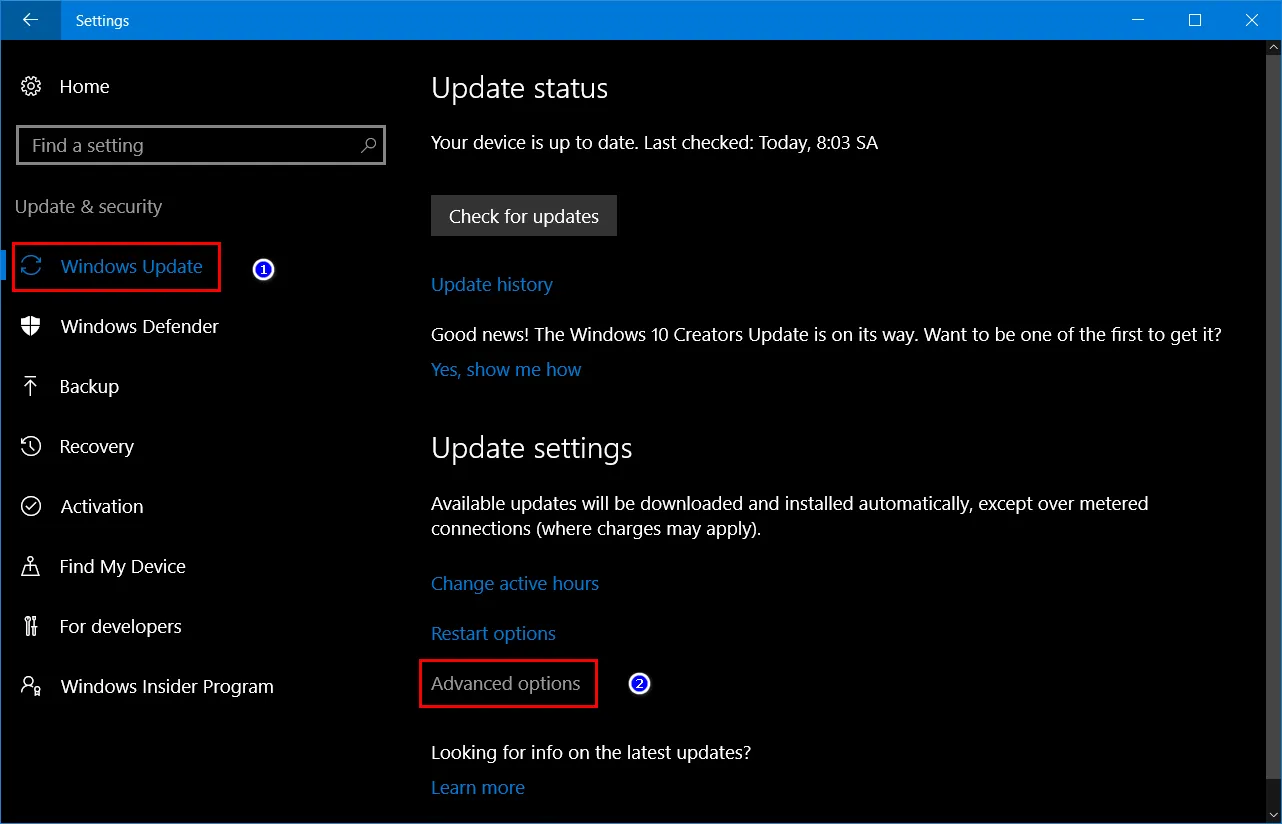The image size is (1282, 824).
Task: Open Advanced options link
Action: 506,683
